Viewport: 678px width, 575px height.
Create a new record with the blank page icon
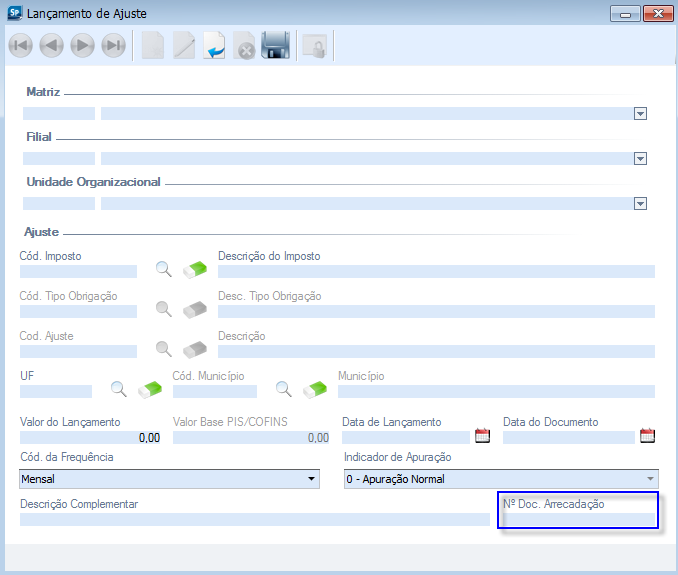pyautogui.click(x=153, y=45)
